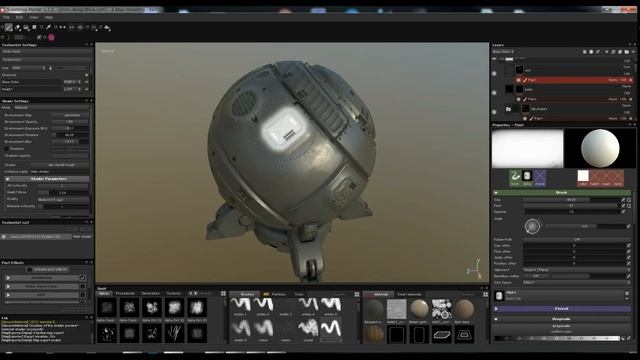Open the Edit menu
Image resolution: width=640 pixels, height=360 pixels.
click(x=19, y=18)
